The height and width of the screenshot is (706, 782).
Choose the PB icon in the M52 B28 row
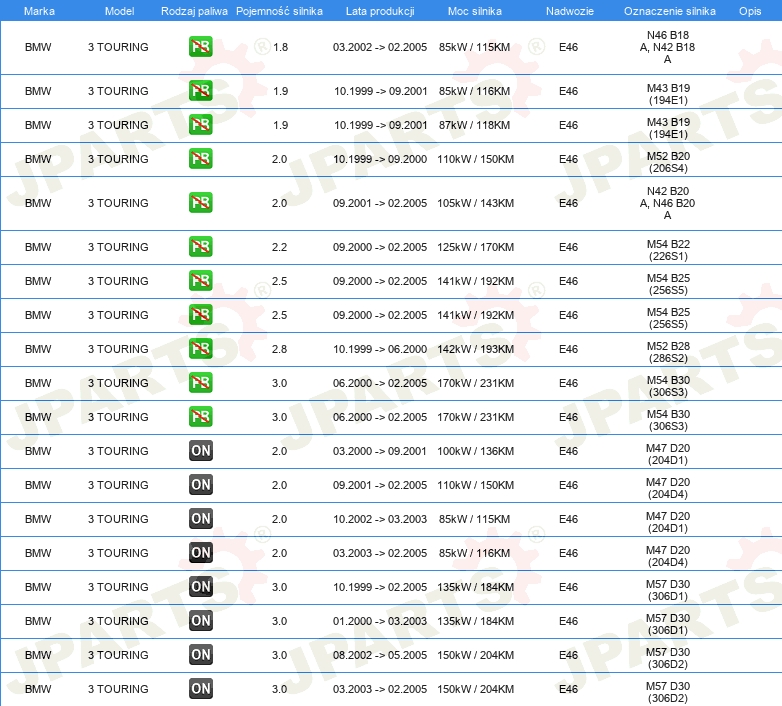(200, 349)
